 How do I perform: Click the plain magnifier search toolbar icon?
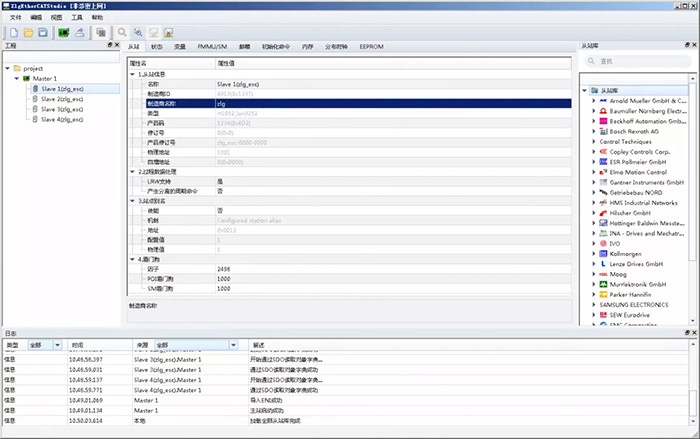pos(122,33)
